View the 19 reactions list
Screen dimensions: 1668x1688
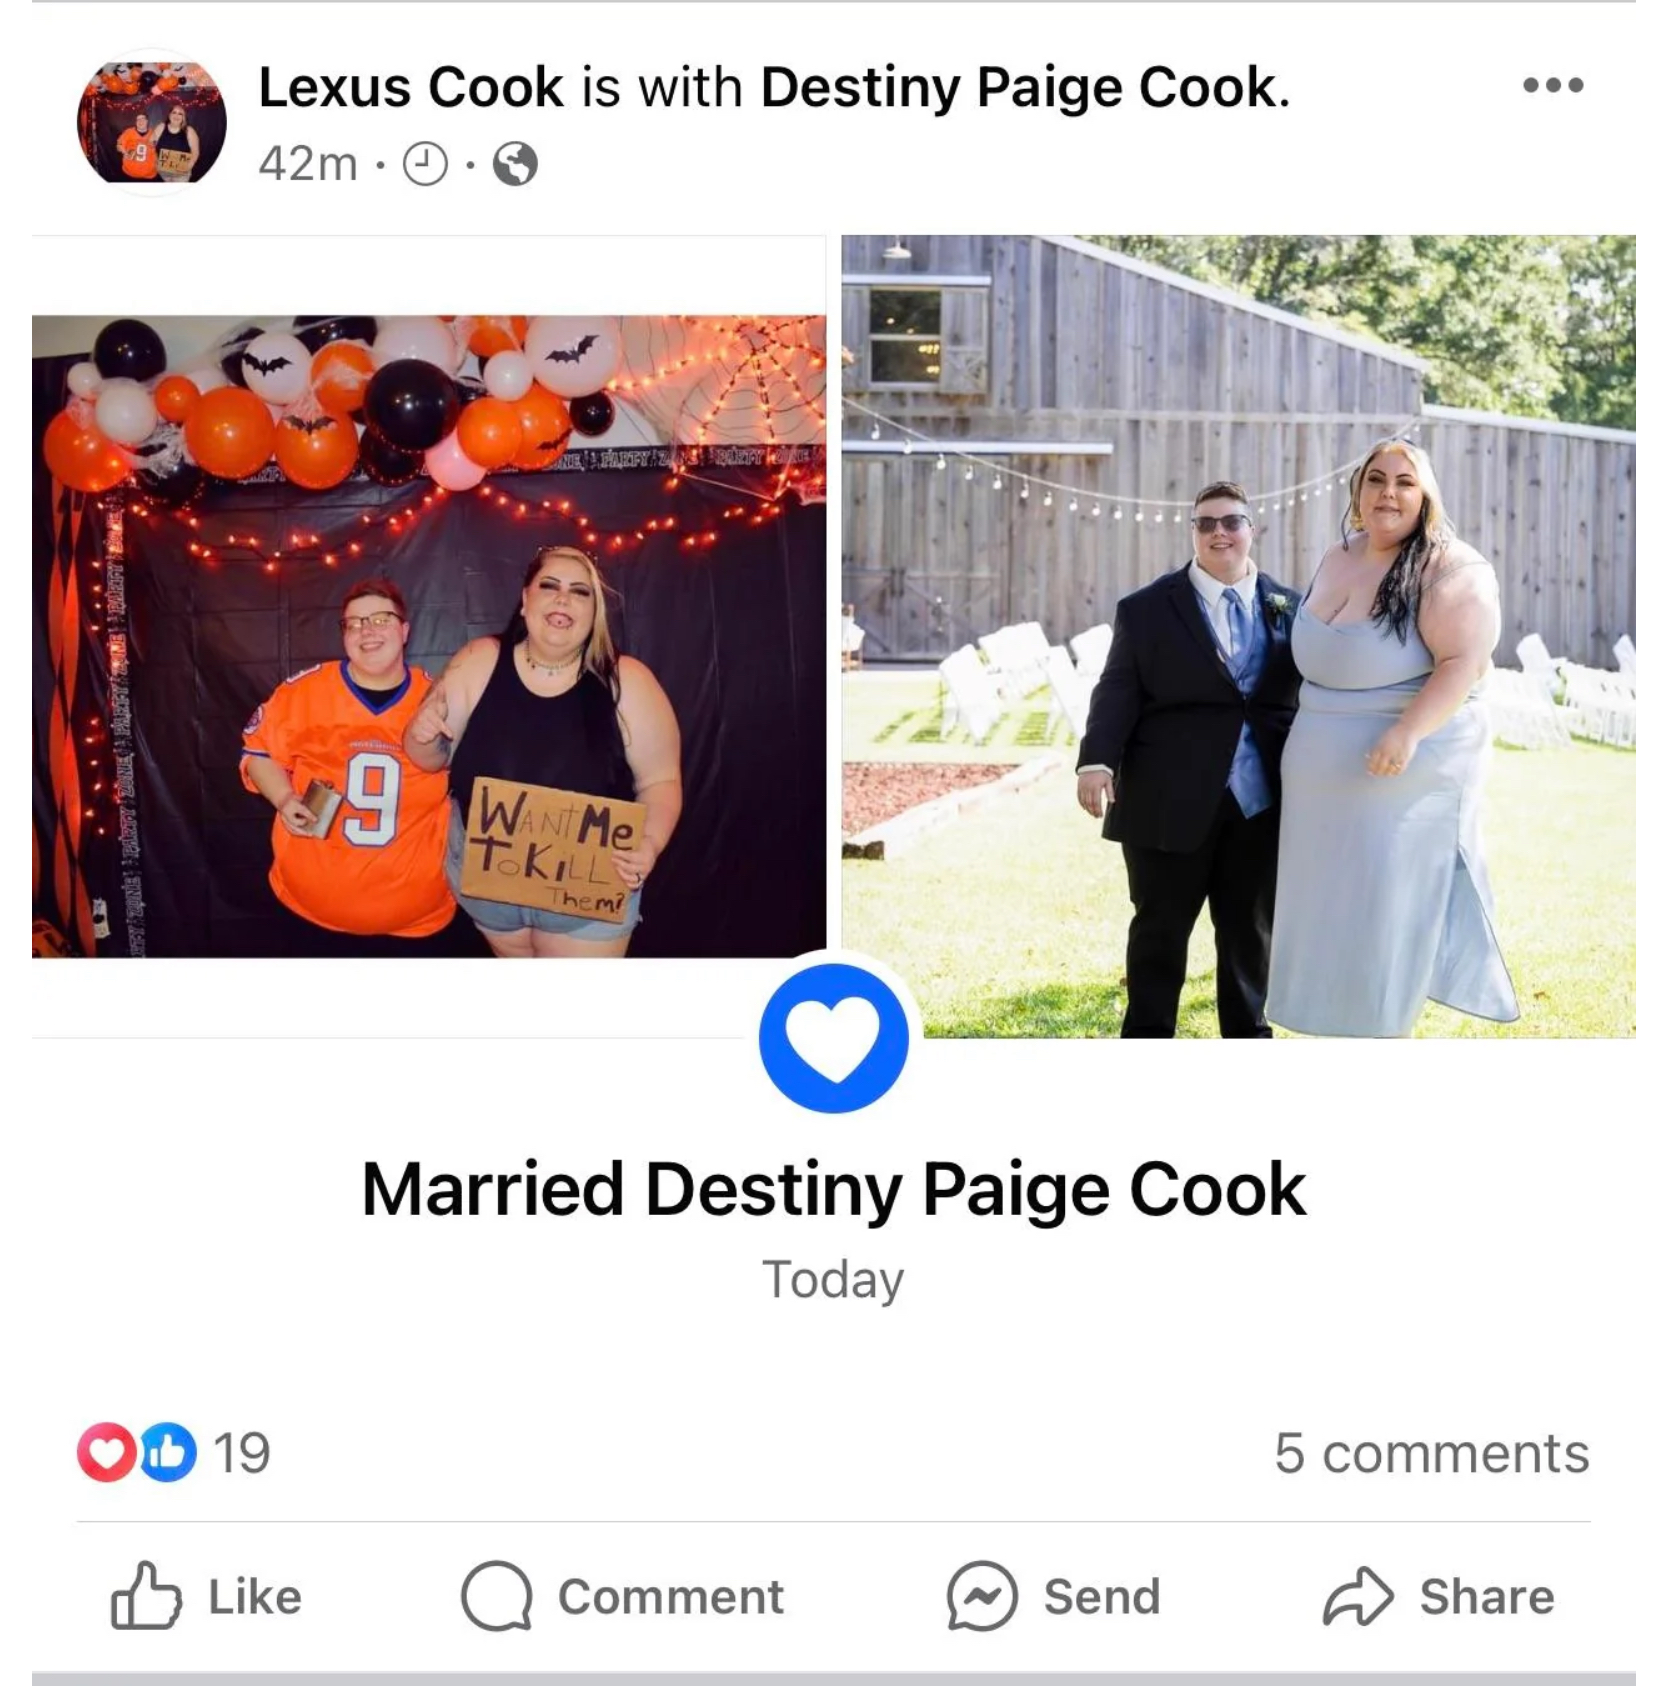point(241,1453)
